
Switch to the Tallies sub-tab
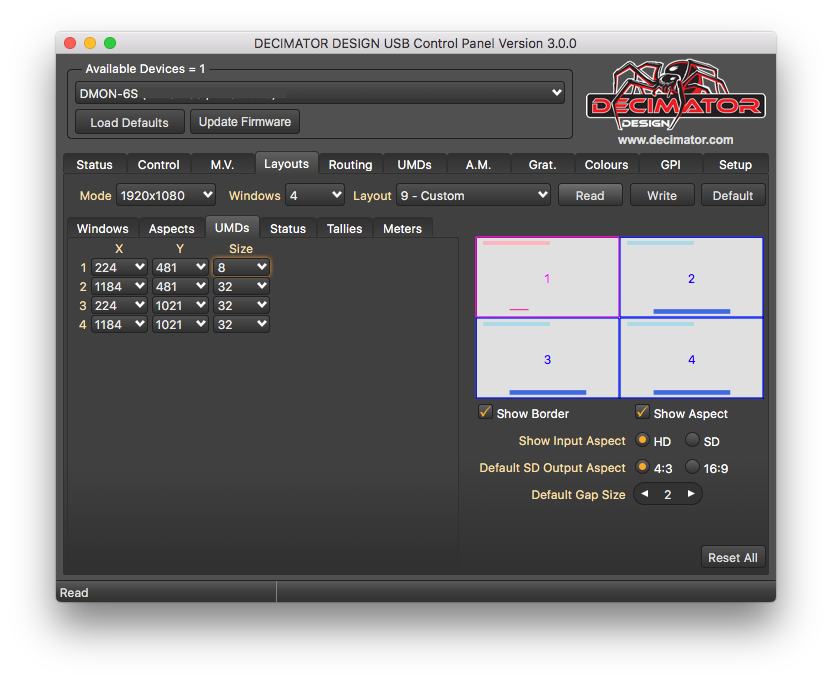(x=344, y=229)
